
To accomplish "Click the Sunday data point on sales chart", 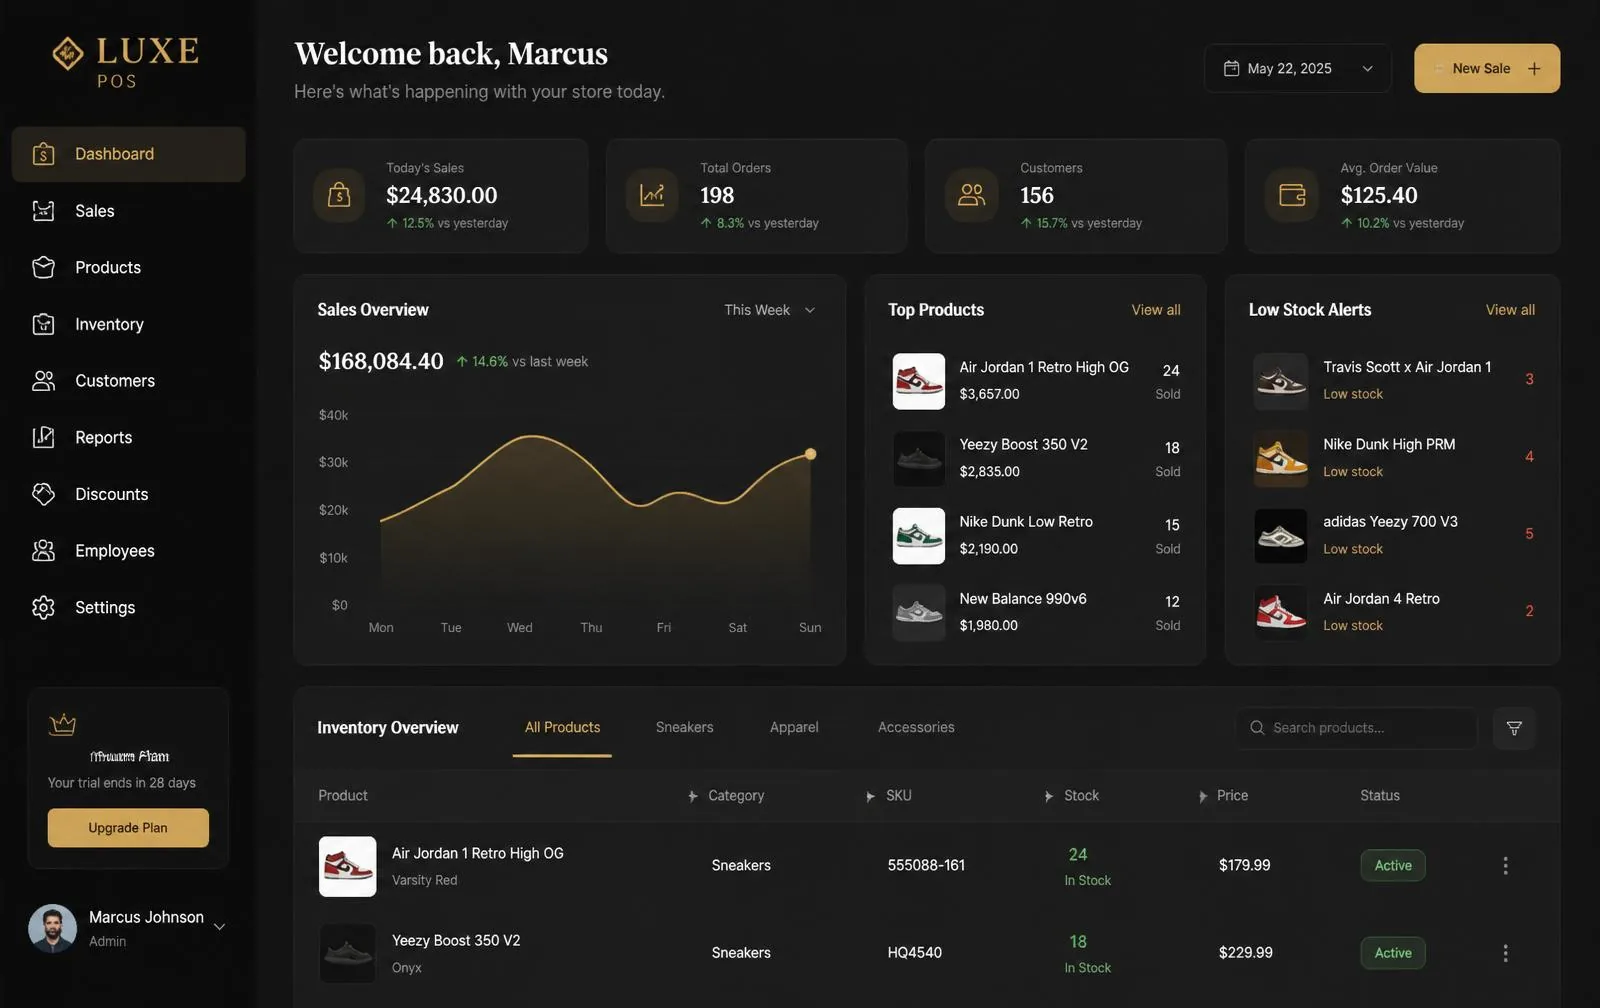I will point(810,454).
